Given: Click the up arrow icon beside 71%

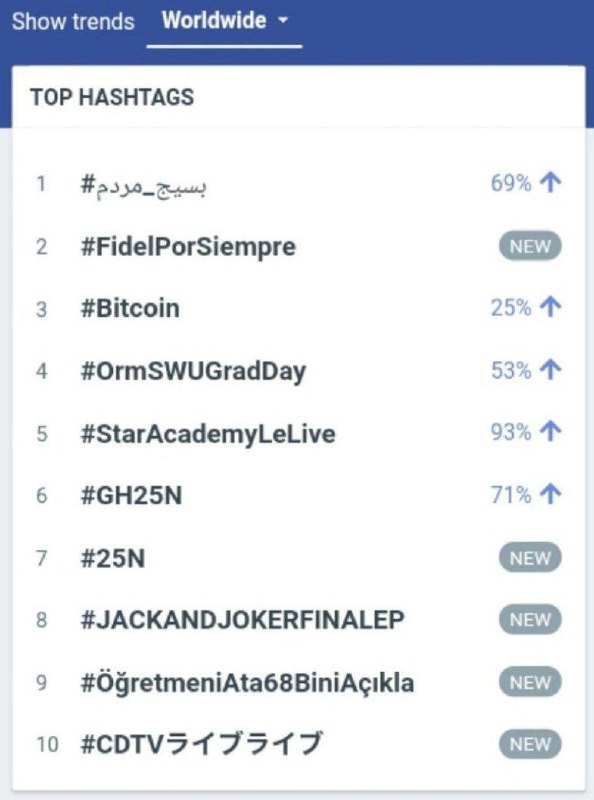Looking at the screenshot, I should 551,494.
